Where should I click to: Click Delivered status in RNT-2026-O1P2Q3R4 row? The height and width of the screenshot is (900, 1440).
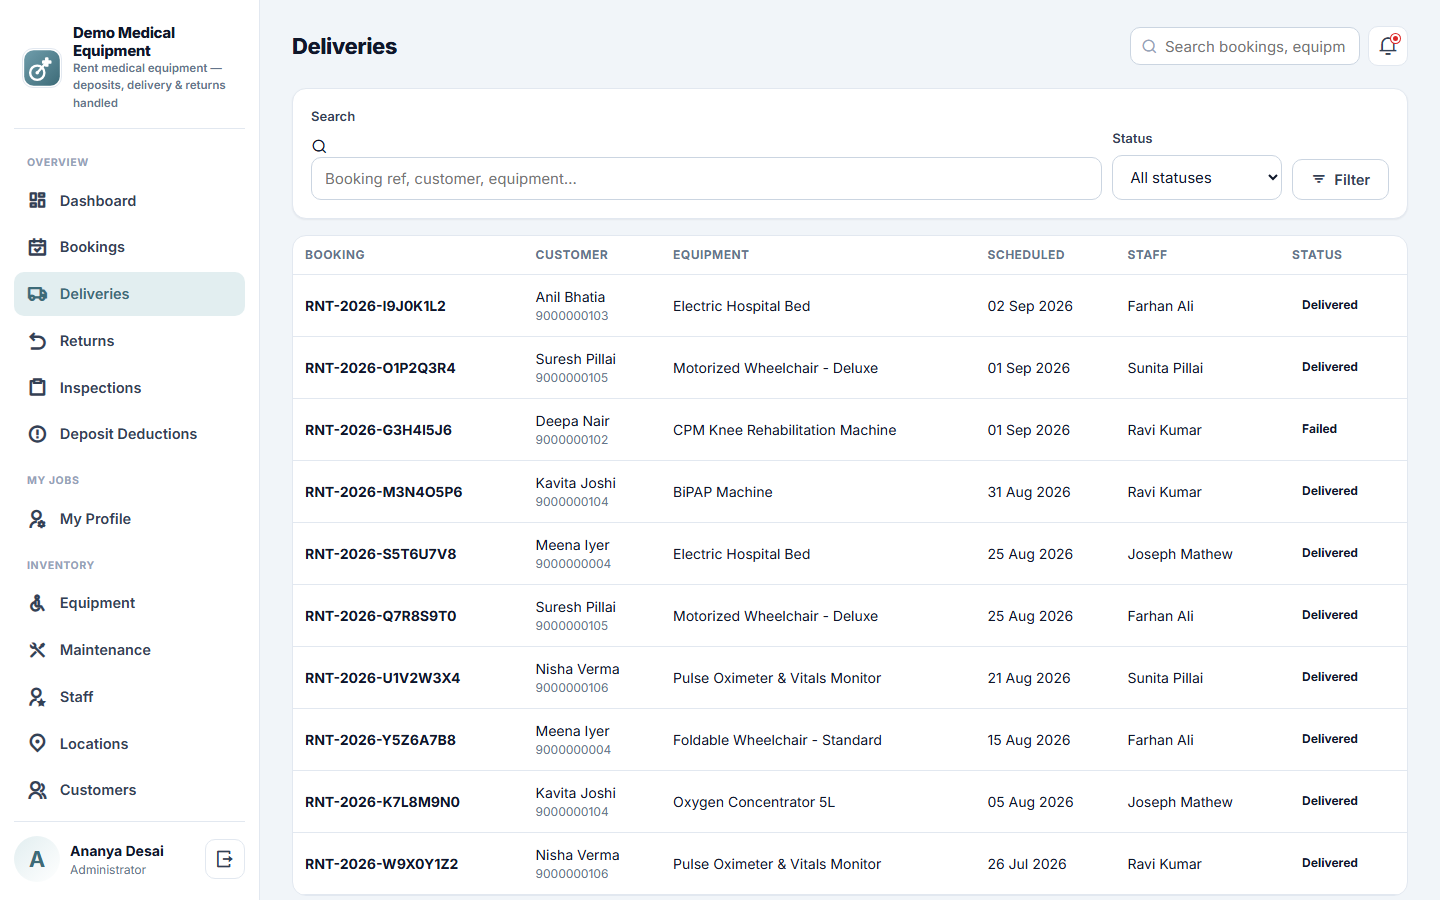tap(1329, 367)
